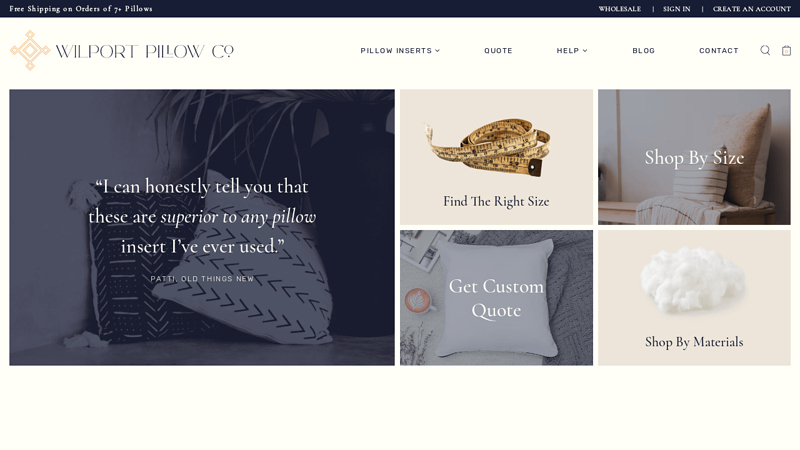Click the white fluffy fill material image
Image resolution: width=800 pixels, height=450 pixels.
pos(693,280)
